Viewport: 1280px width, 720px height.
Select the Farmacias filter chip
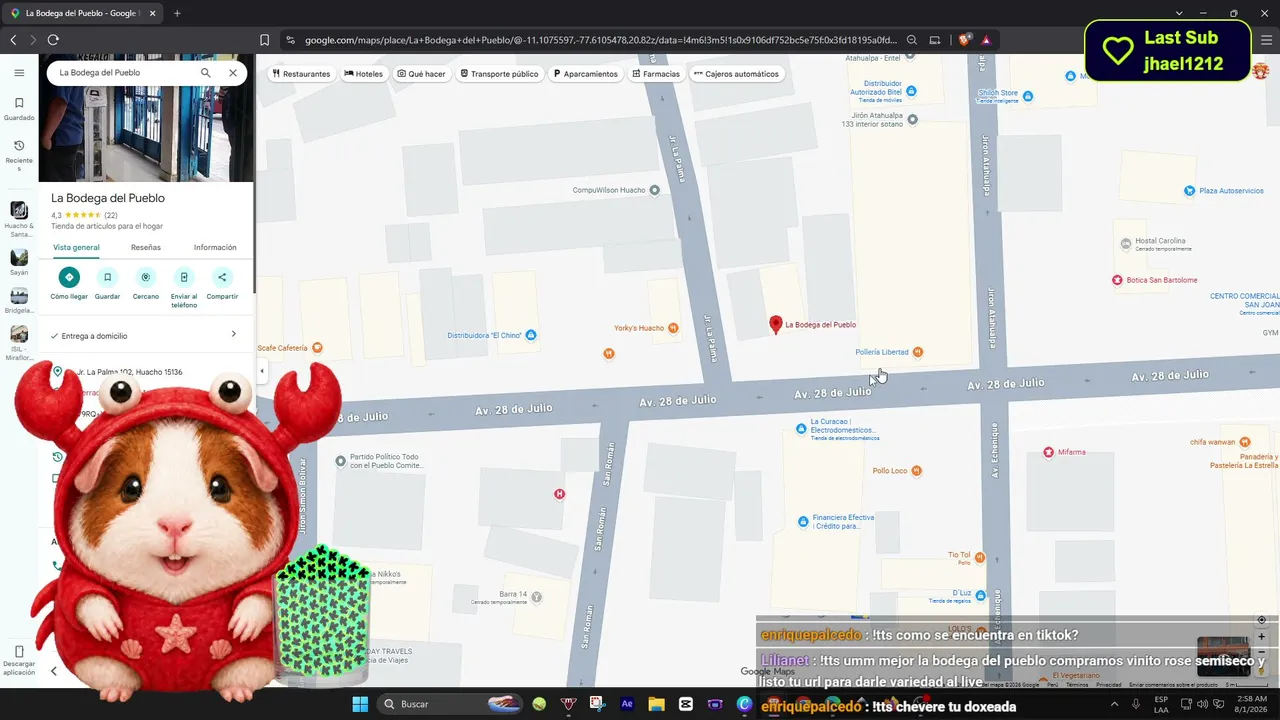tap(656, 74)
